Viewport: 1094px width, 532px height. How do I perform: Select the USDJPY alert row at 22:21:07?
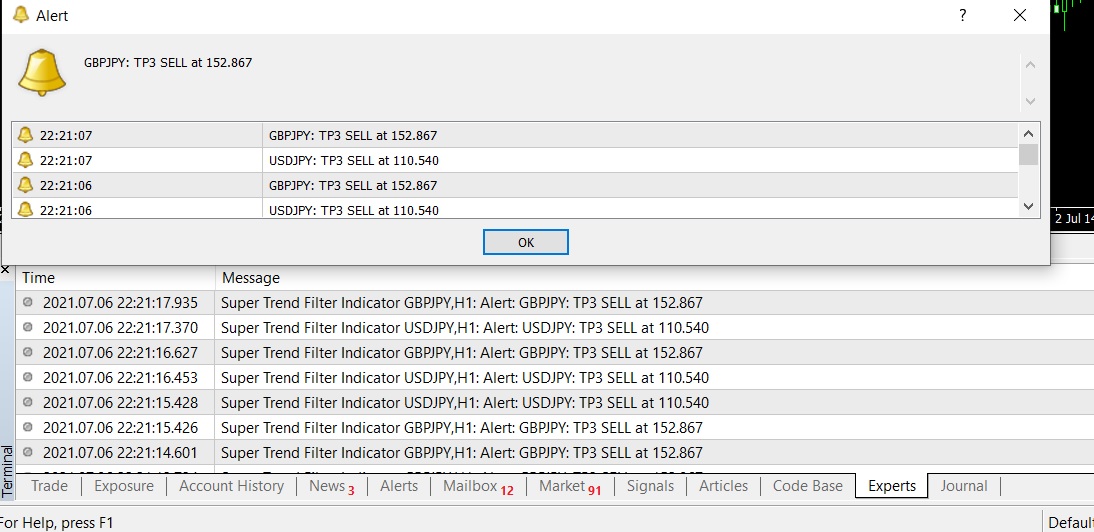[353, 160]
